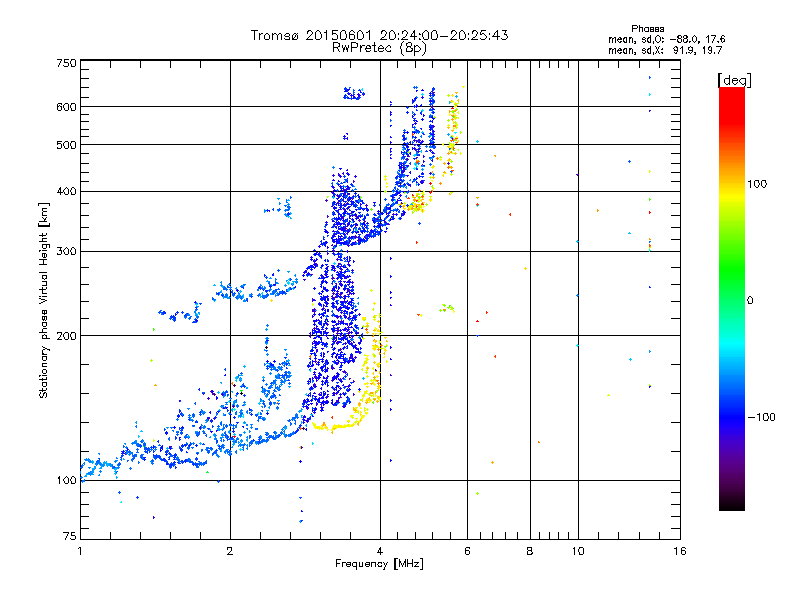
Task: Click the x-axis tick label '4'
Action: coord(380,551)
